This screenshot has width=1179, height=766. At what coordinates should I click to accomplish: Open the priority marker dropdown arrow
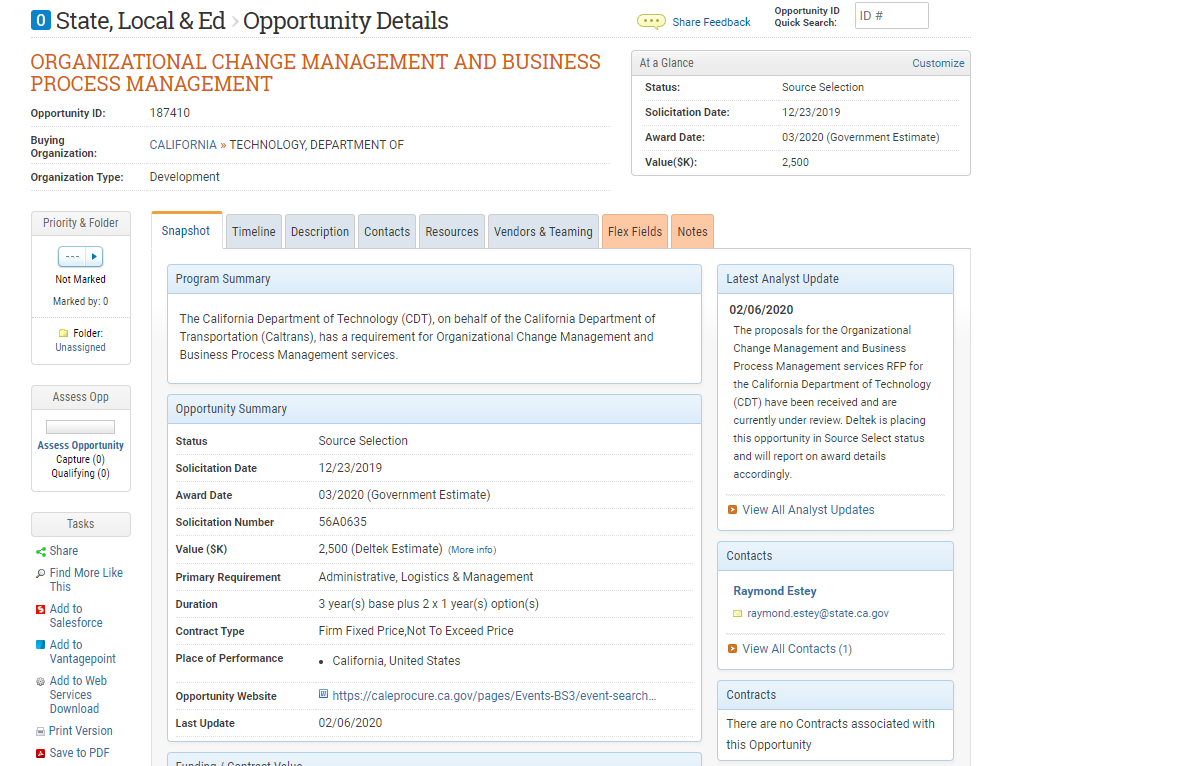coord(95,257)
